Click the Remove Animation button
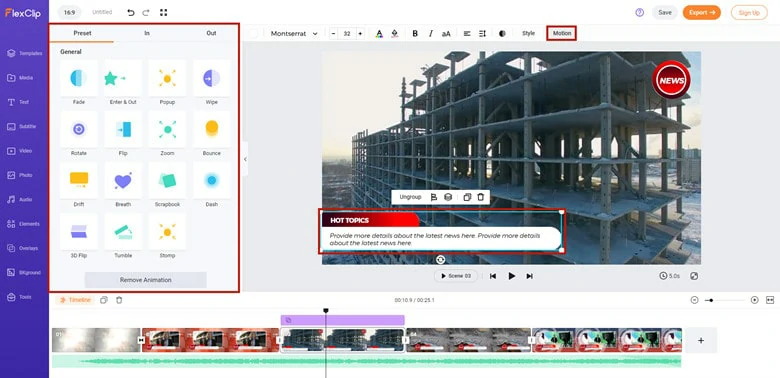This screenshot has height=378, width=780. pos(145,280)
